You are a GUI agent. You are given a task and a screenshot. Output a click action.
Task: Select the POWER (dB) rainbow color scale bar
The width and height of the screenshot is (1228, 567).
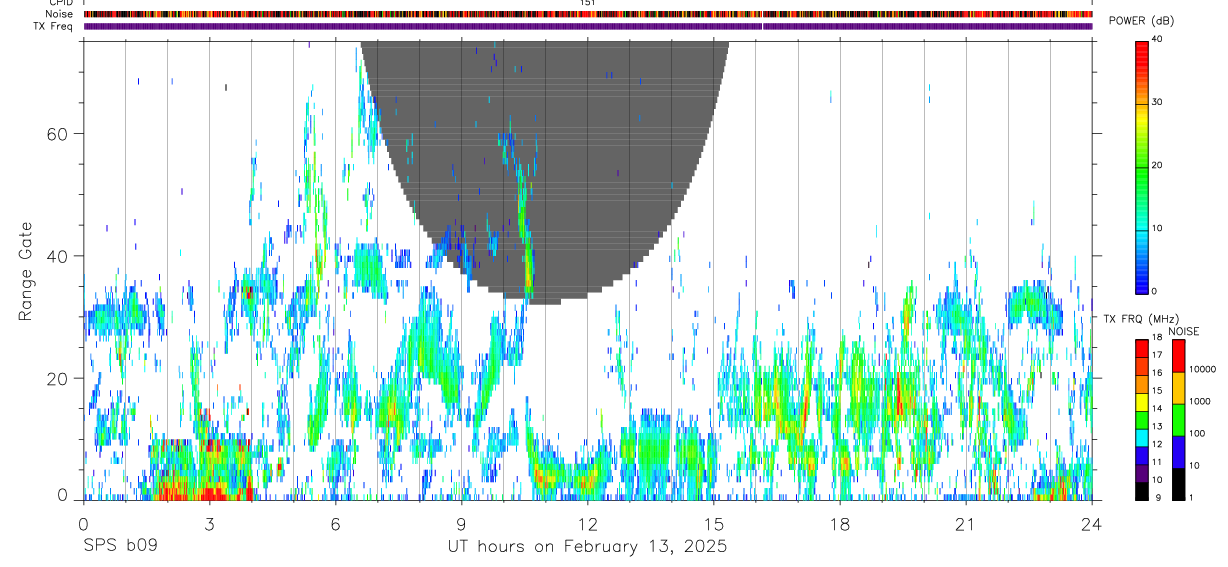pyautogui.click(x=1141, y=166)
